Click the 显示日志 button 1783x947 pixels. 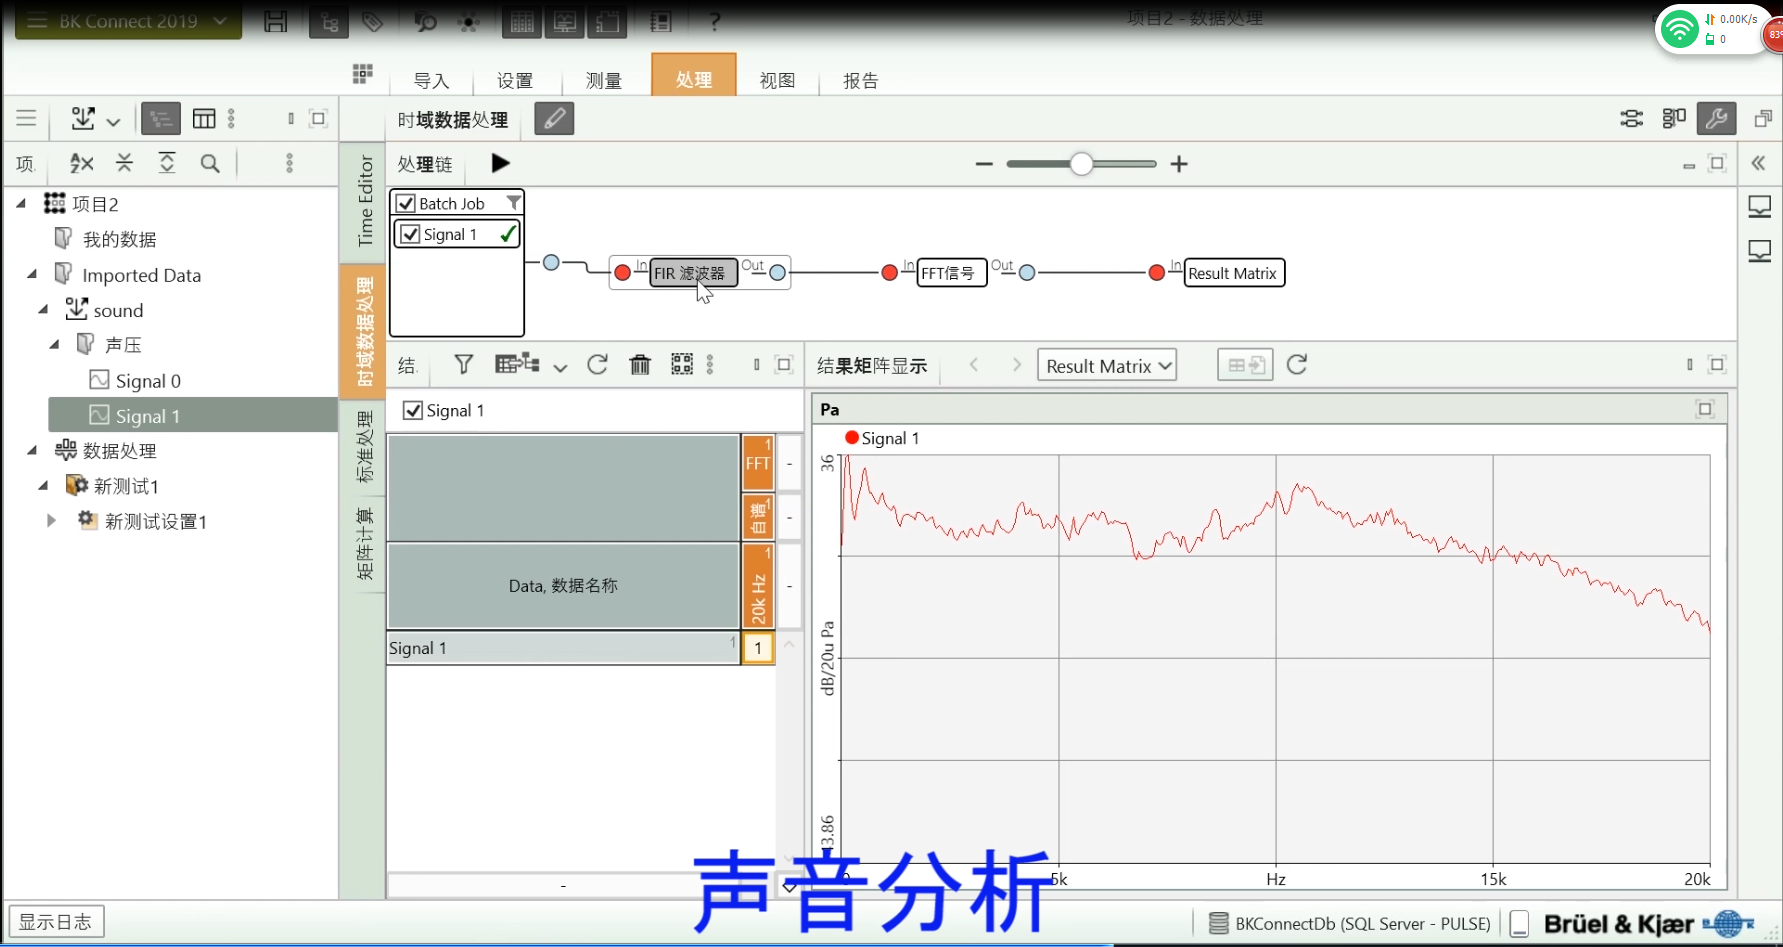pyautogui.click(x=56, y=921)
